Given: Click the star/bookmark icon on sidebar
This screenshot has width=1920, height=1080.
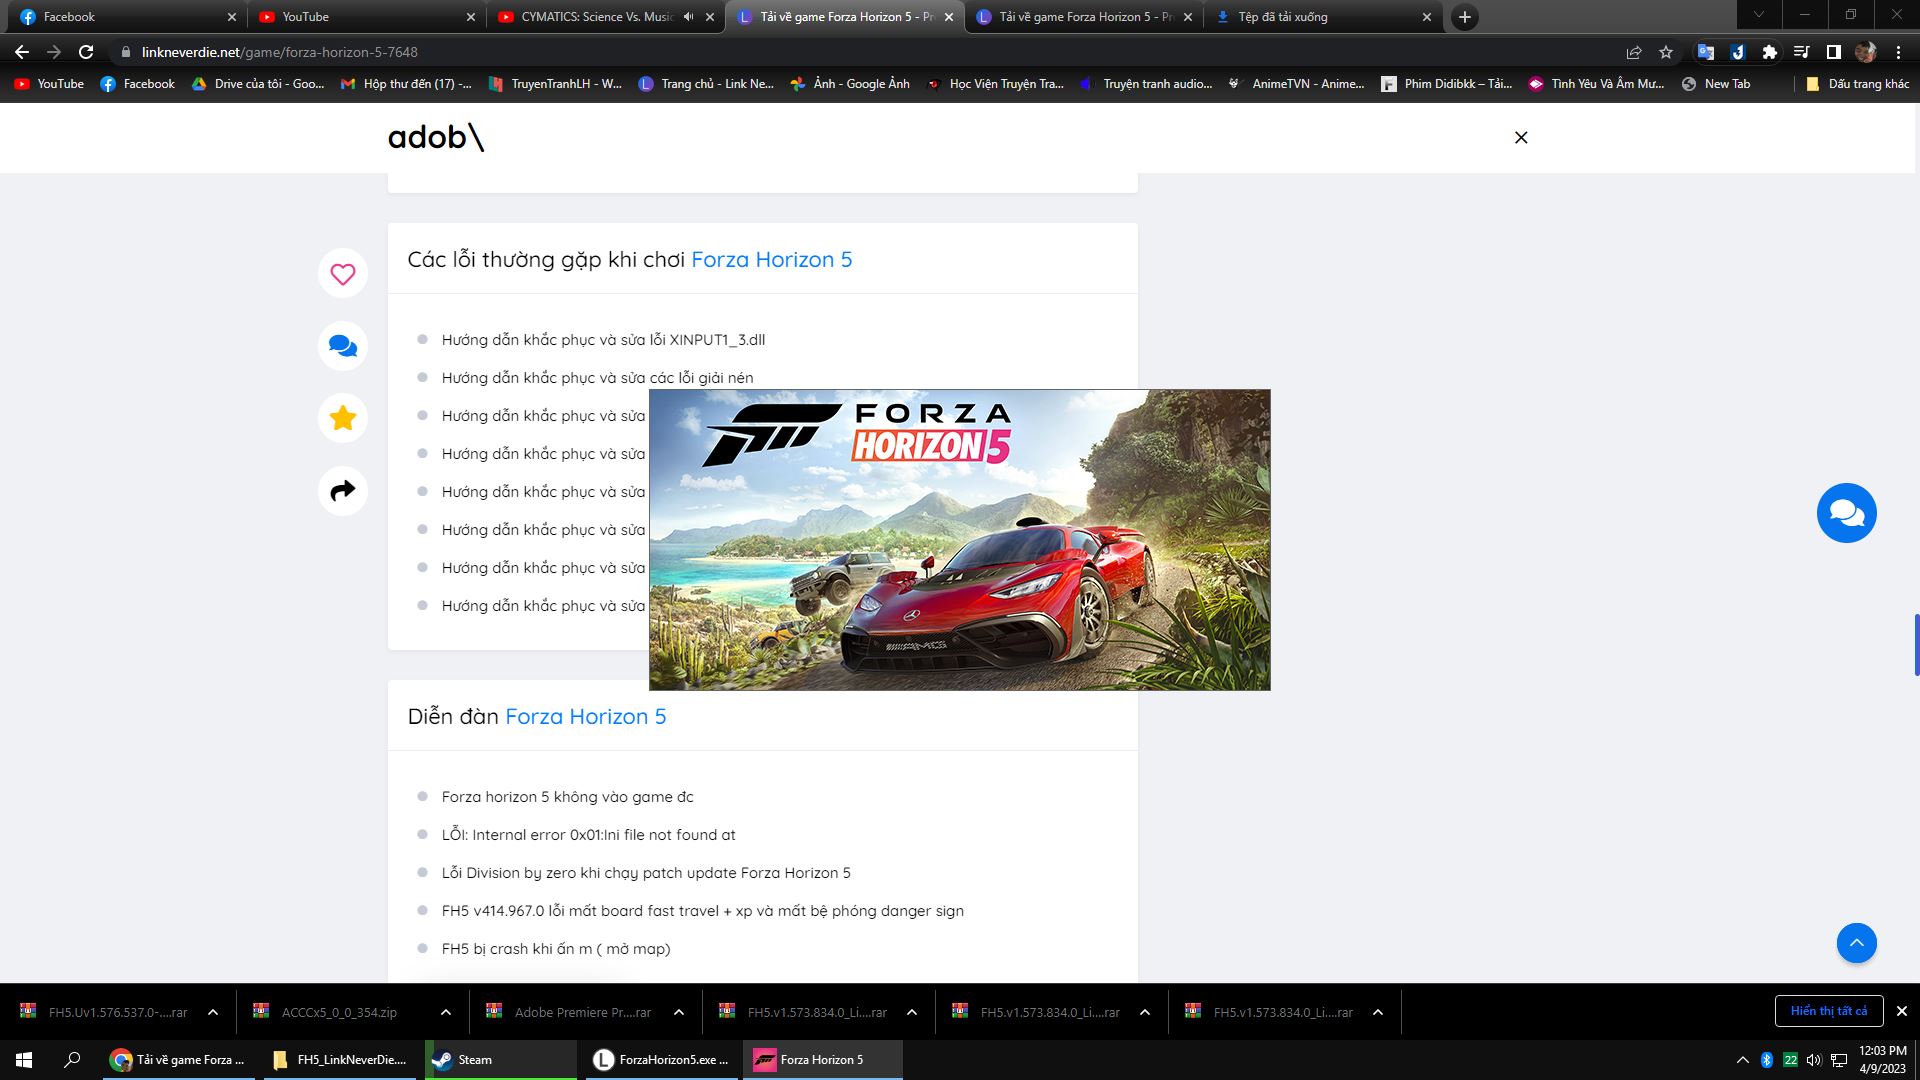Looking at the screenshot, I should coord(342,418).
